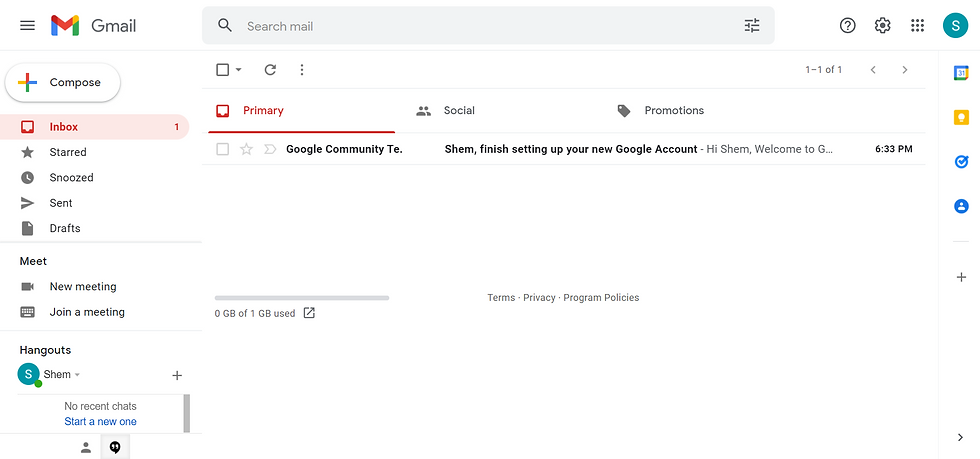This screenshot has width=980, height=459.
Task: Click the Start a new one link
Action: pos(100,421)
